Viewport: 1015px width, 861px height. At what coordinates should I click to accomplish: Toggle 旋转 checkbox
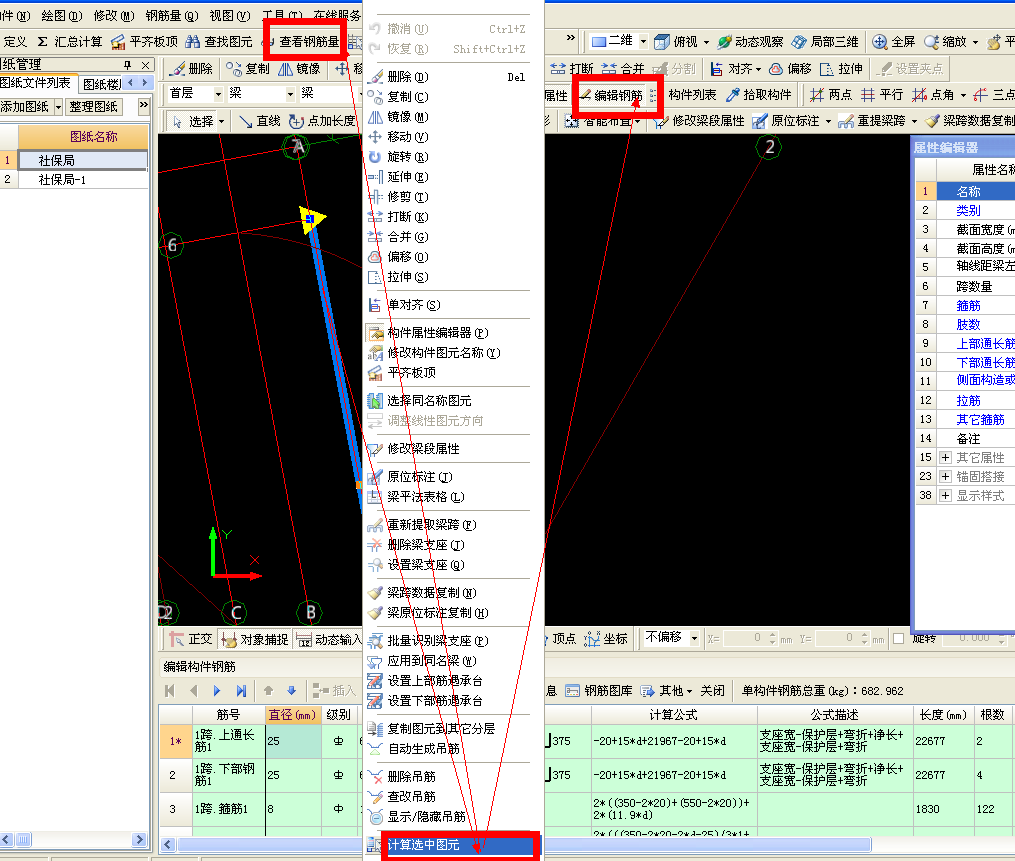[898, 639]
